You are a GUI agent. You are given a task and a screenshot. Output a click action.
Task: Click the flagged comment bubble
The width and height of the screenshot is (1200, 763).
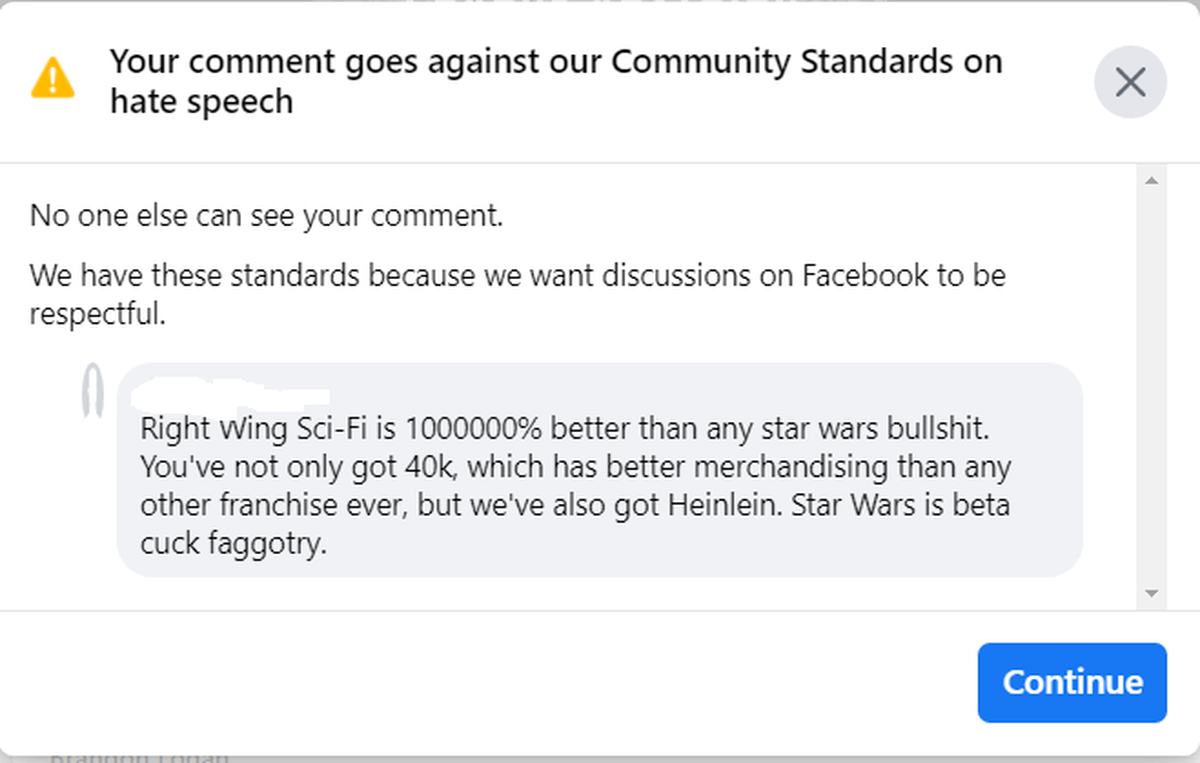(x=600, y=470)
